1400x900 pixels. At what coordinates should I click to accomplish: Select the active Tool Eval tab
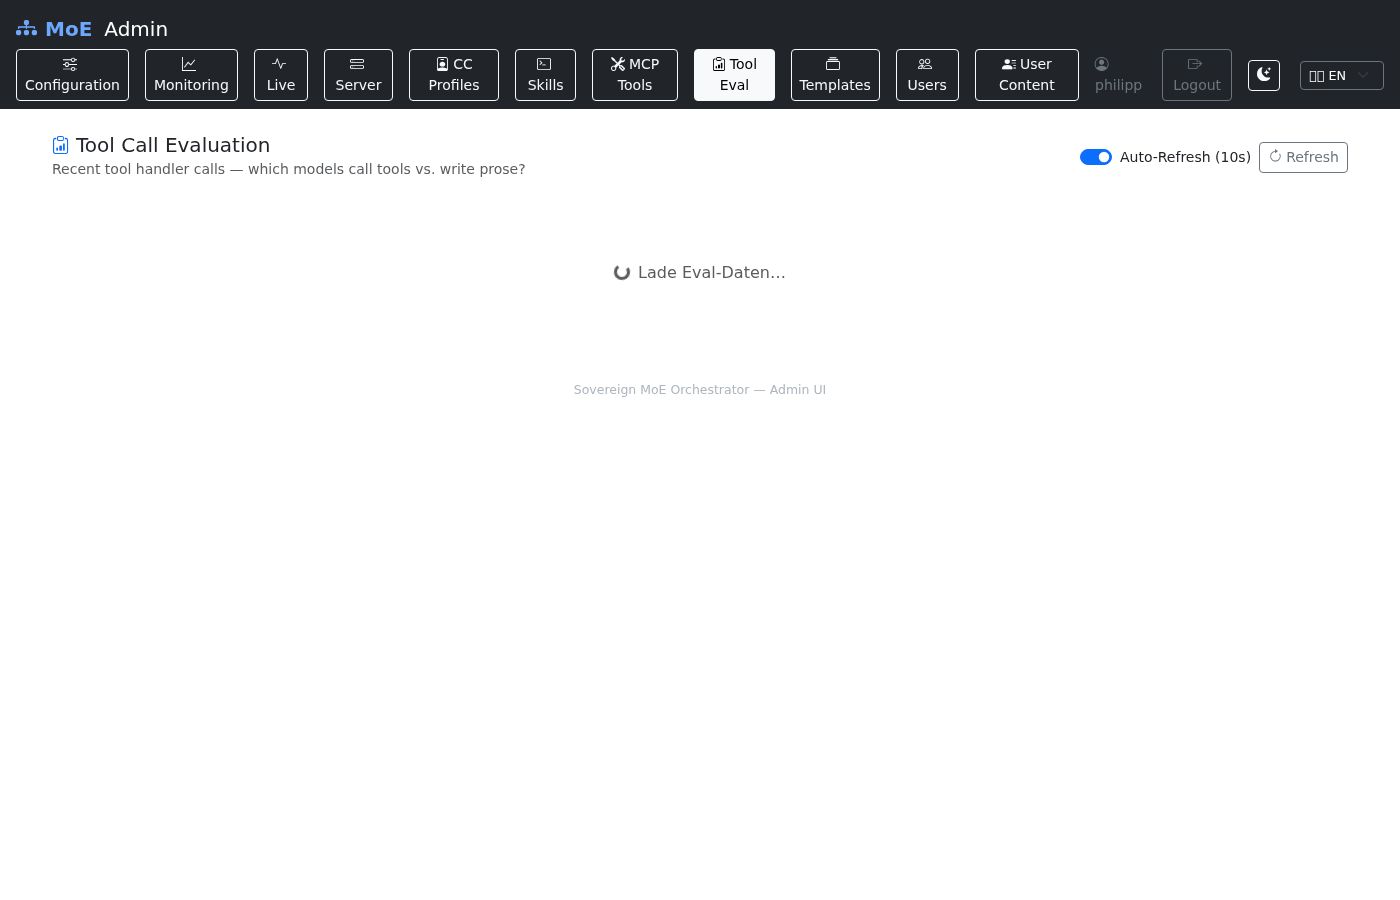coord(734,75)
